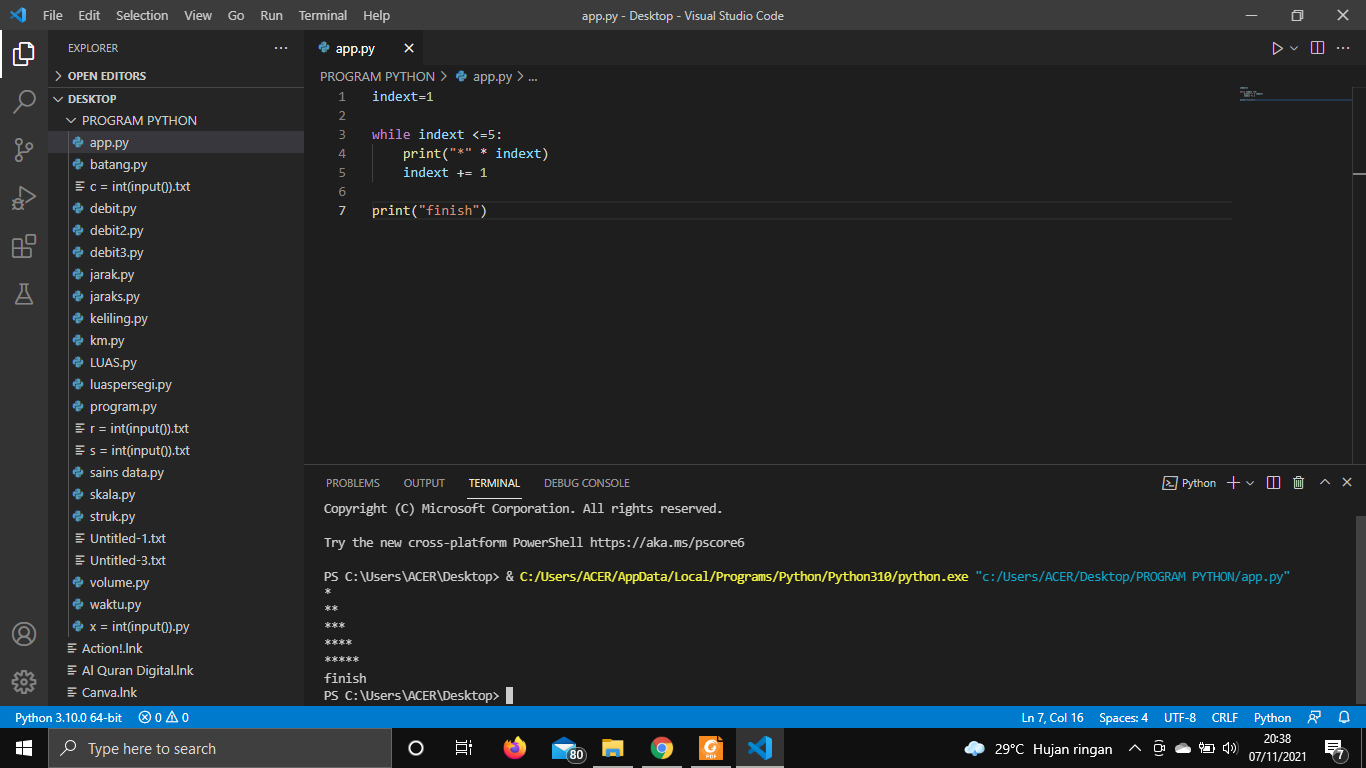Toggle maximized terminal panel size
Screen dimensions: 1366x768
coord(1324,483)
